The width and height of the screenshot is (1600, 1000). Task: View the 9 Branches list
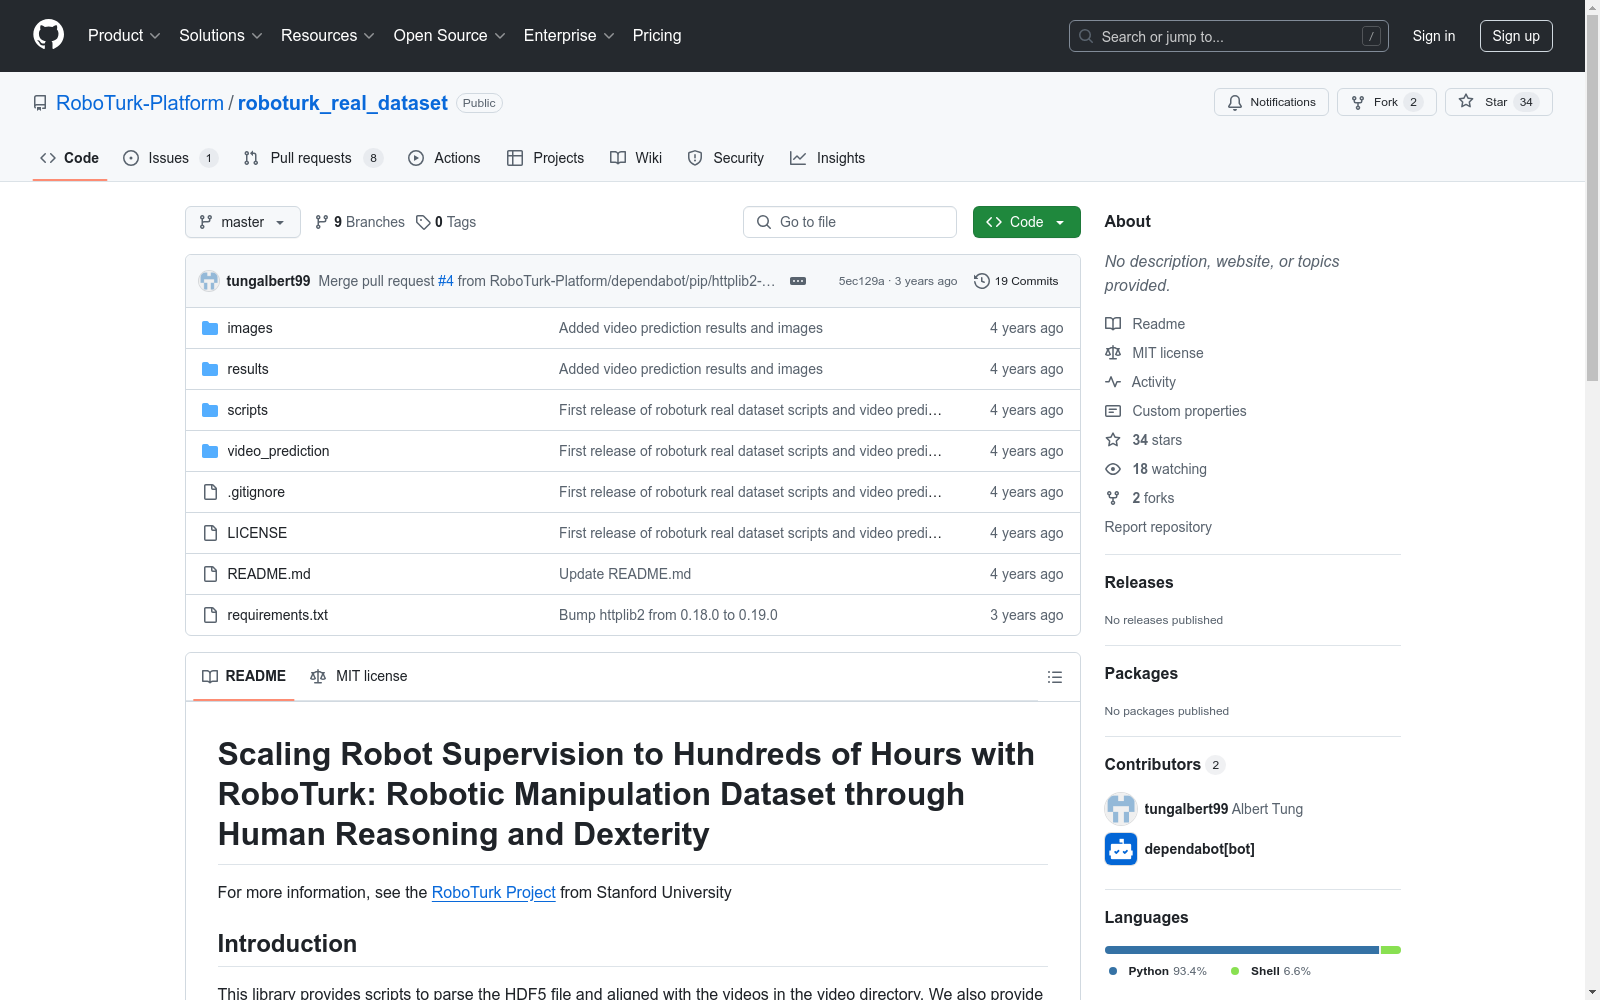360,222
